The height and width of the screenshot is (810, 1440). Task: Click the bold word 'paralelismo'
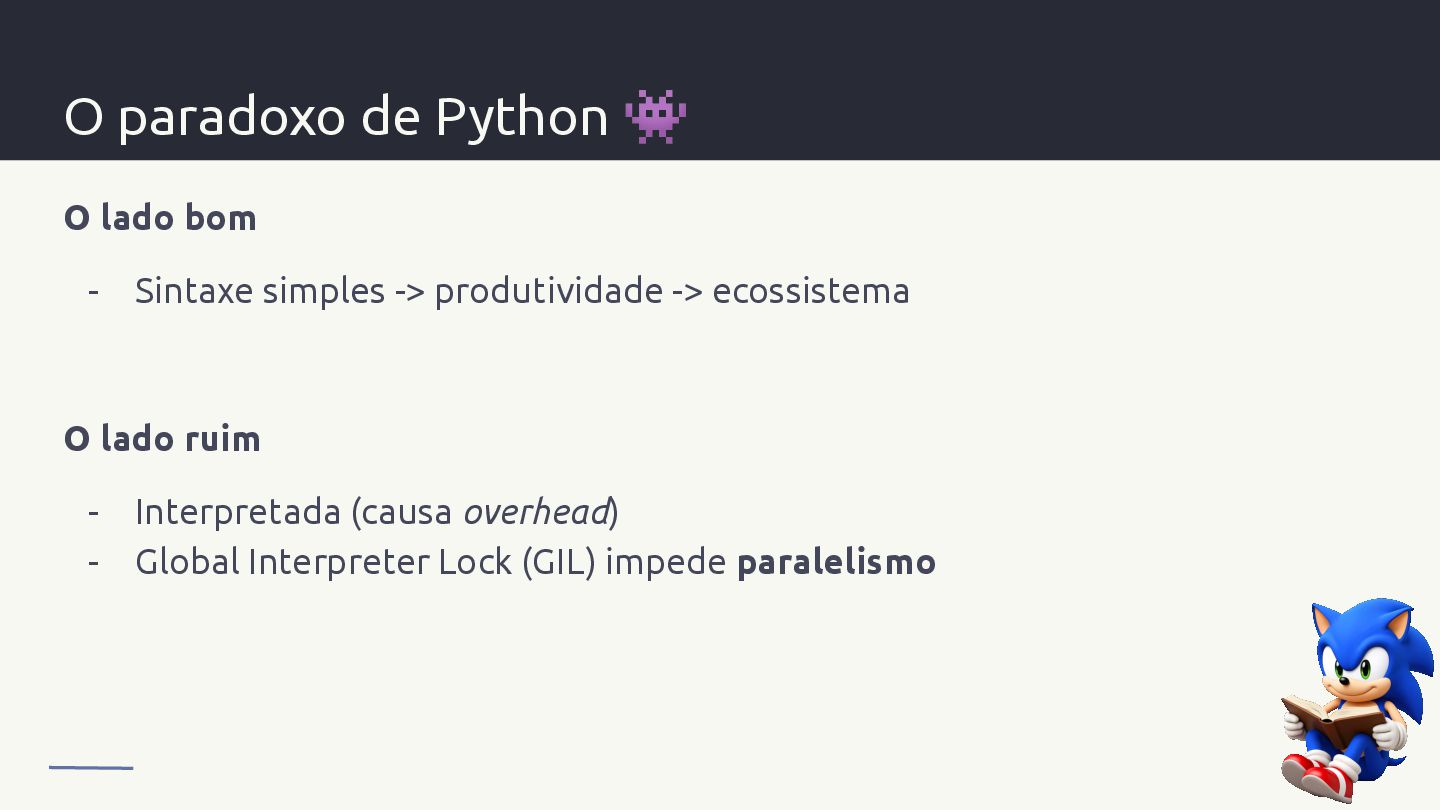(836, 562)
